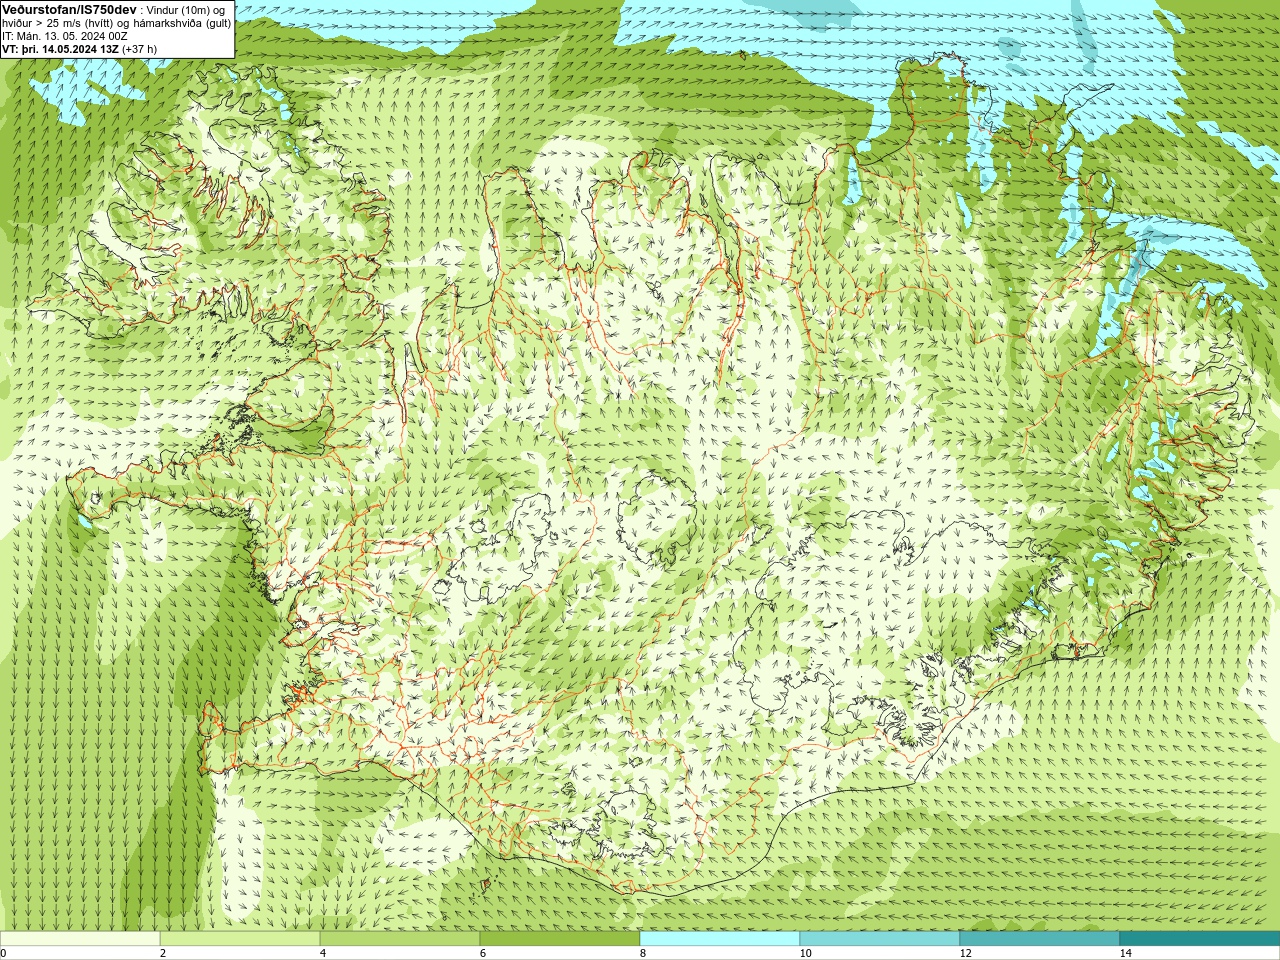Click the 6–8 m/s olive green legend swatch
Screen dimensions: 1280x960
coord(560,939)
